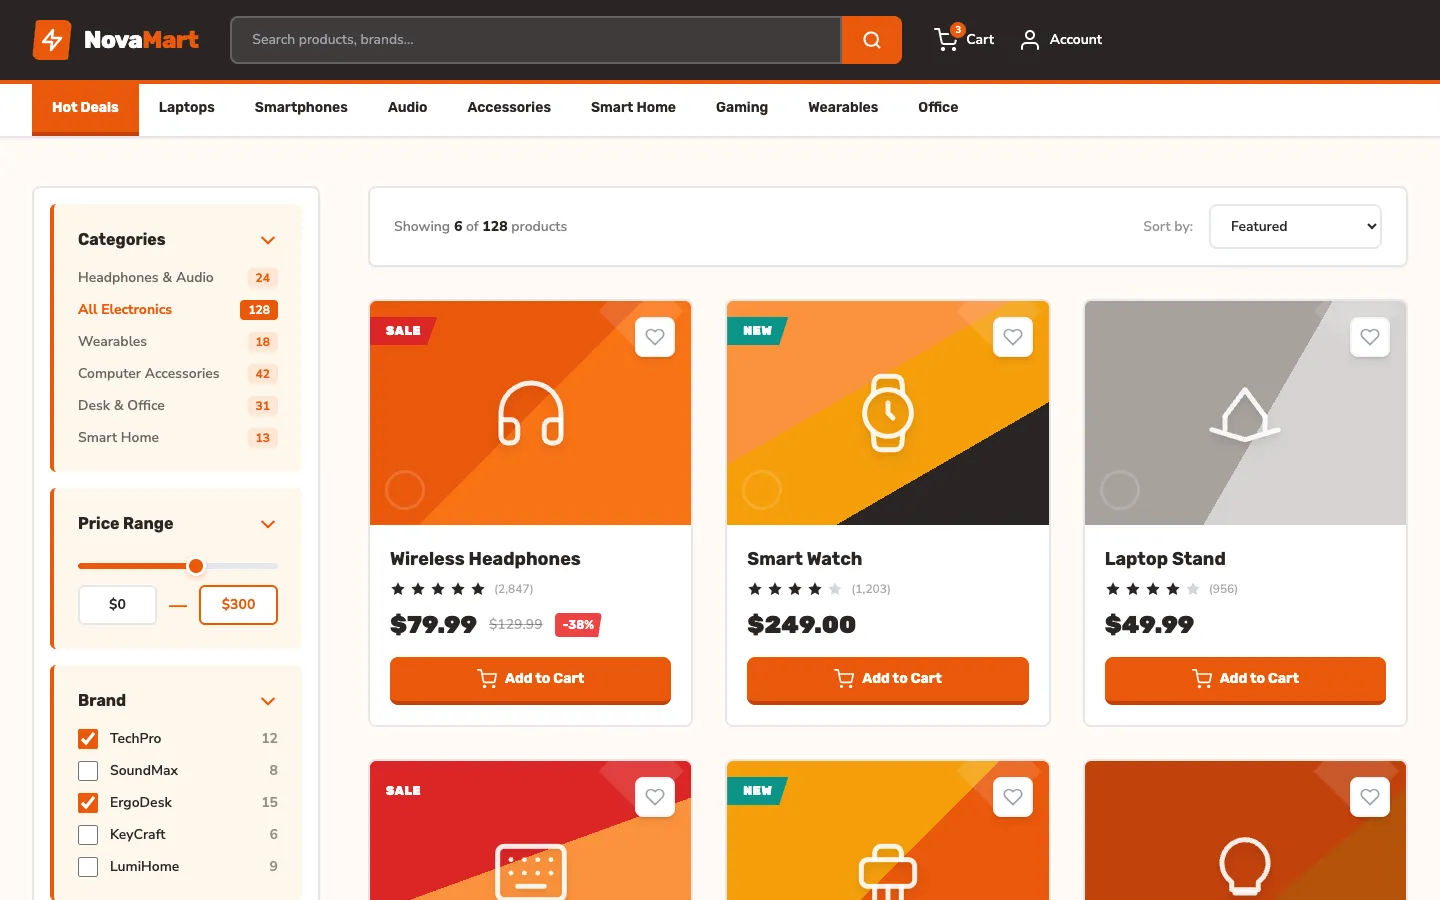Viewport: 1440px width, 900px height.
Task: Favorite the keyboard product in the second row
Action: tap(655, 797)
